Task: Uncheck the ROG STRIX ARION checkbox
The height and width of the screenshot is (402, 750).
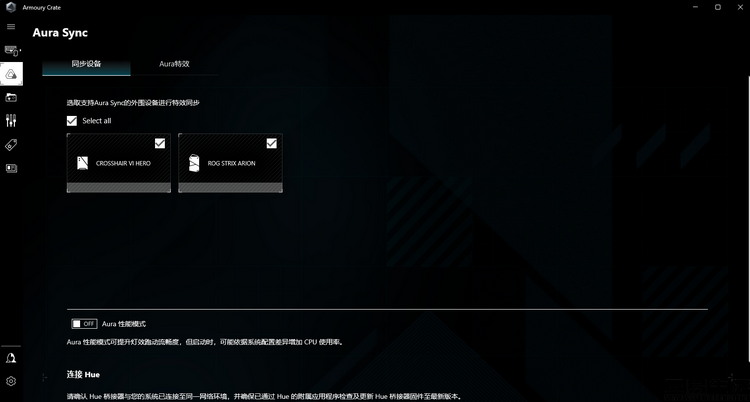Action: tap(272, 143)
